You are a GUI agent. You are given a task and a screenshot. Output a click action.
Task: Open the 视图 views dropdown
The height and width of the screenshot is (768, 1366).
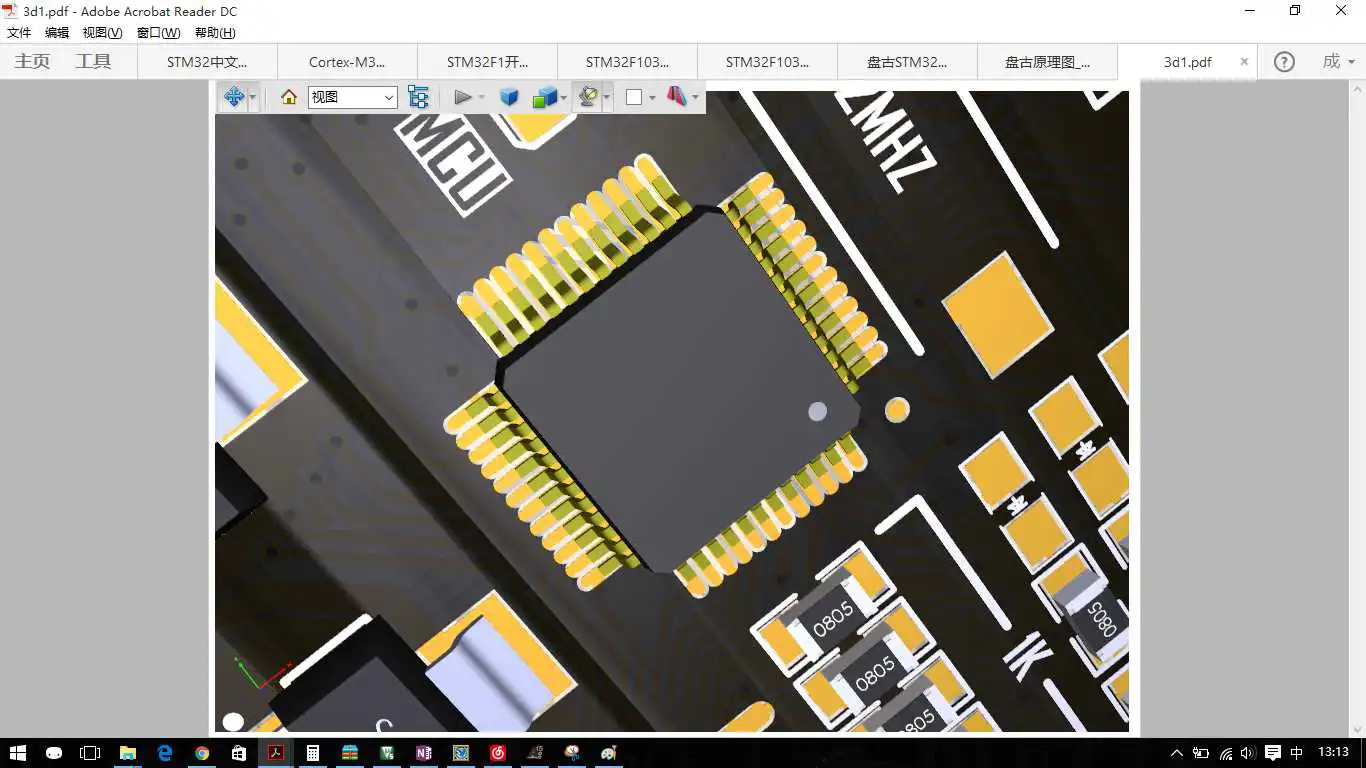(352, 97)
